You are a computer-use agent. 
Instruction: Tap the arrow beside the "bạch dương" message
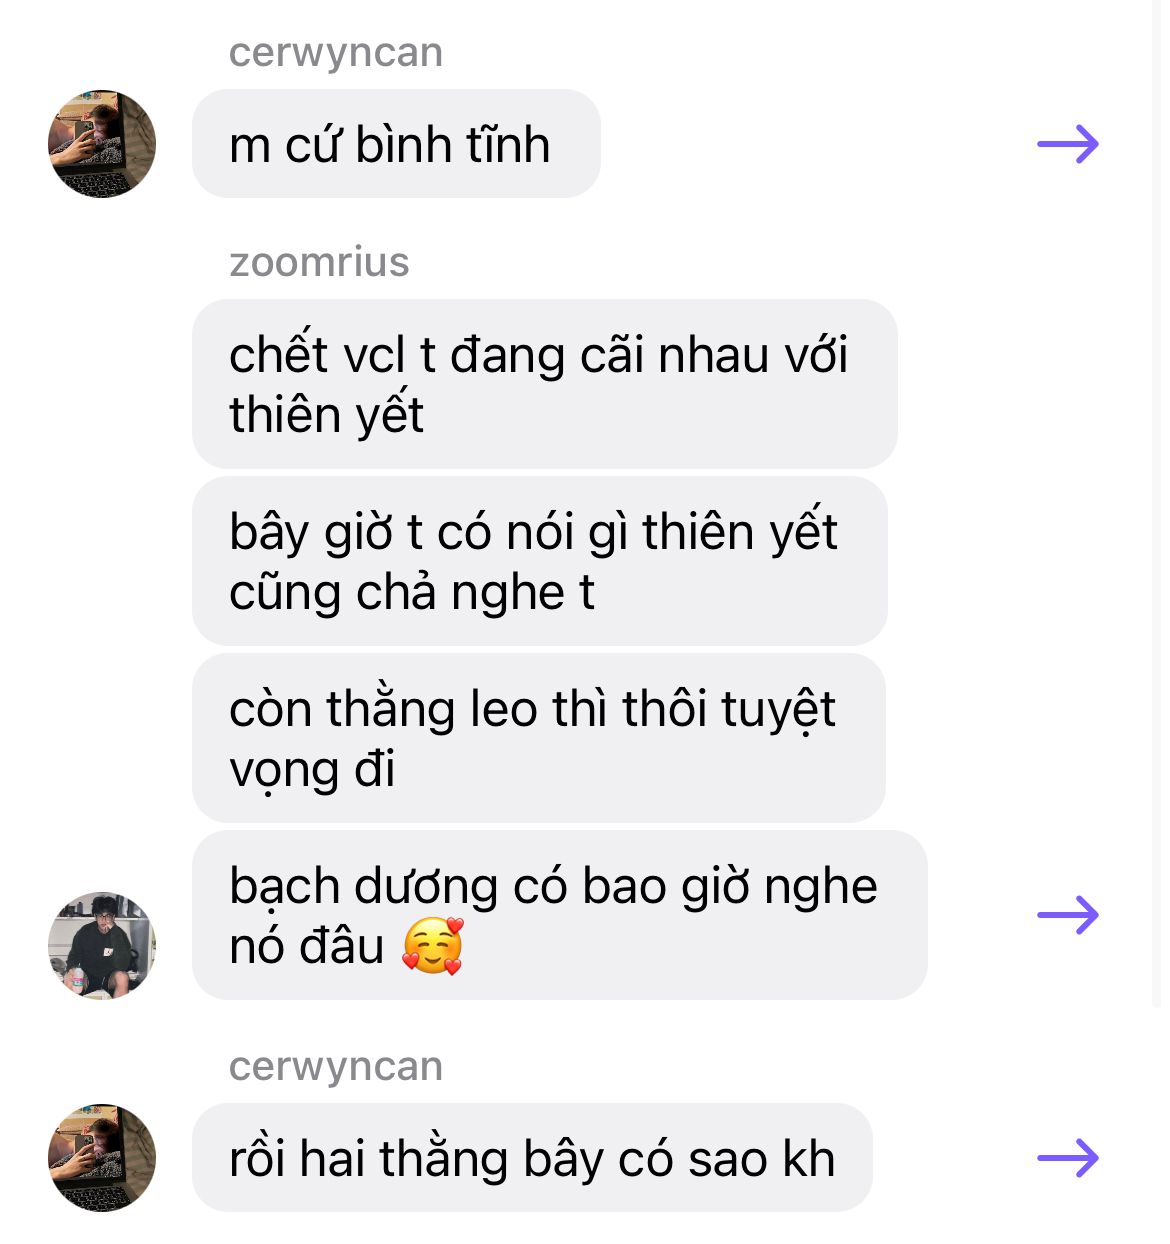click(1068, 915)
